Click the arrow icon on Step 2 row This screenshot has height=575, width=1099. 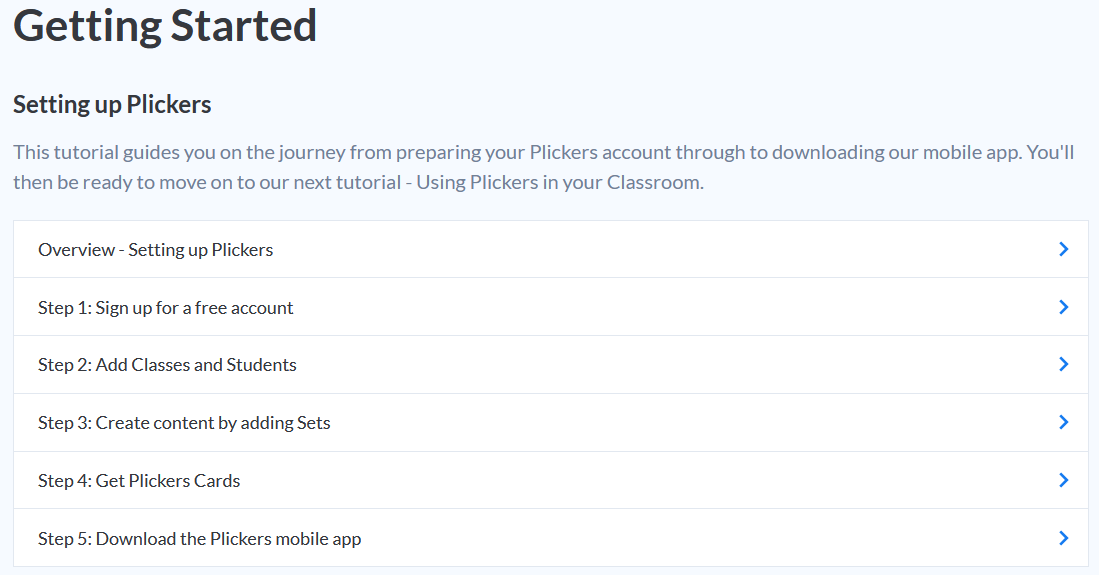click(1063, 365)
